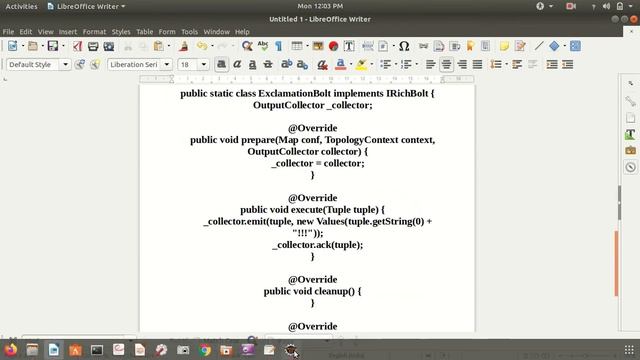The width and height of the screenshot is (640, 360).
Task: Click the Paste icon
Action: pyautogui.click(x=159, y=46)
